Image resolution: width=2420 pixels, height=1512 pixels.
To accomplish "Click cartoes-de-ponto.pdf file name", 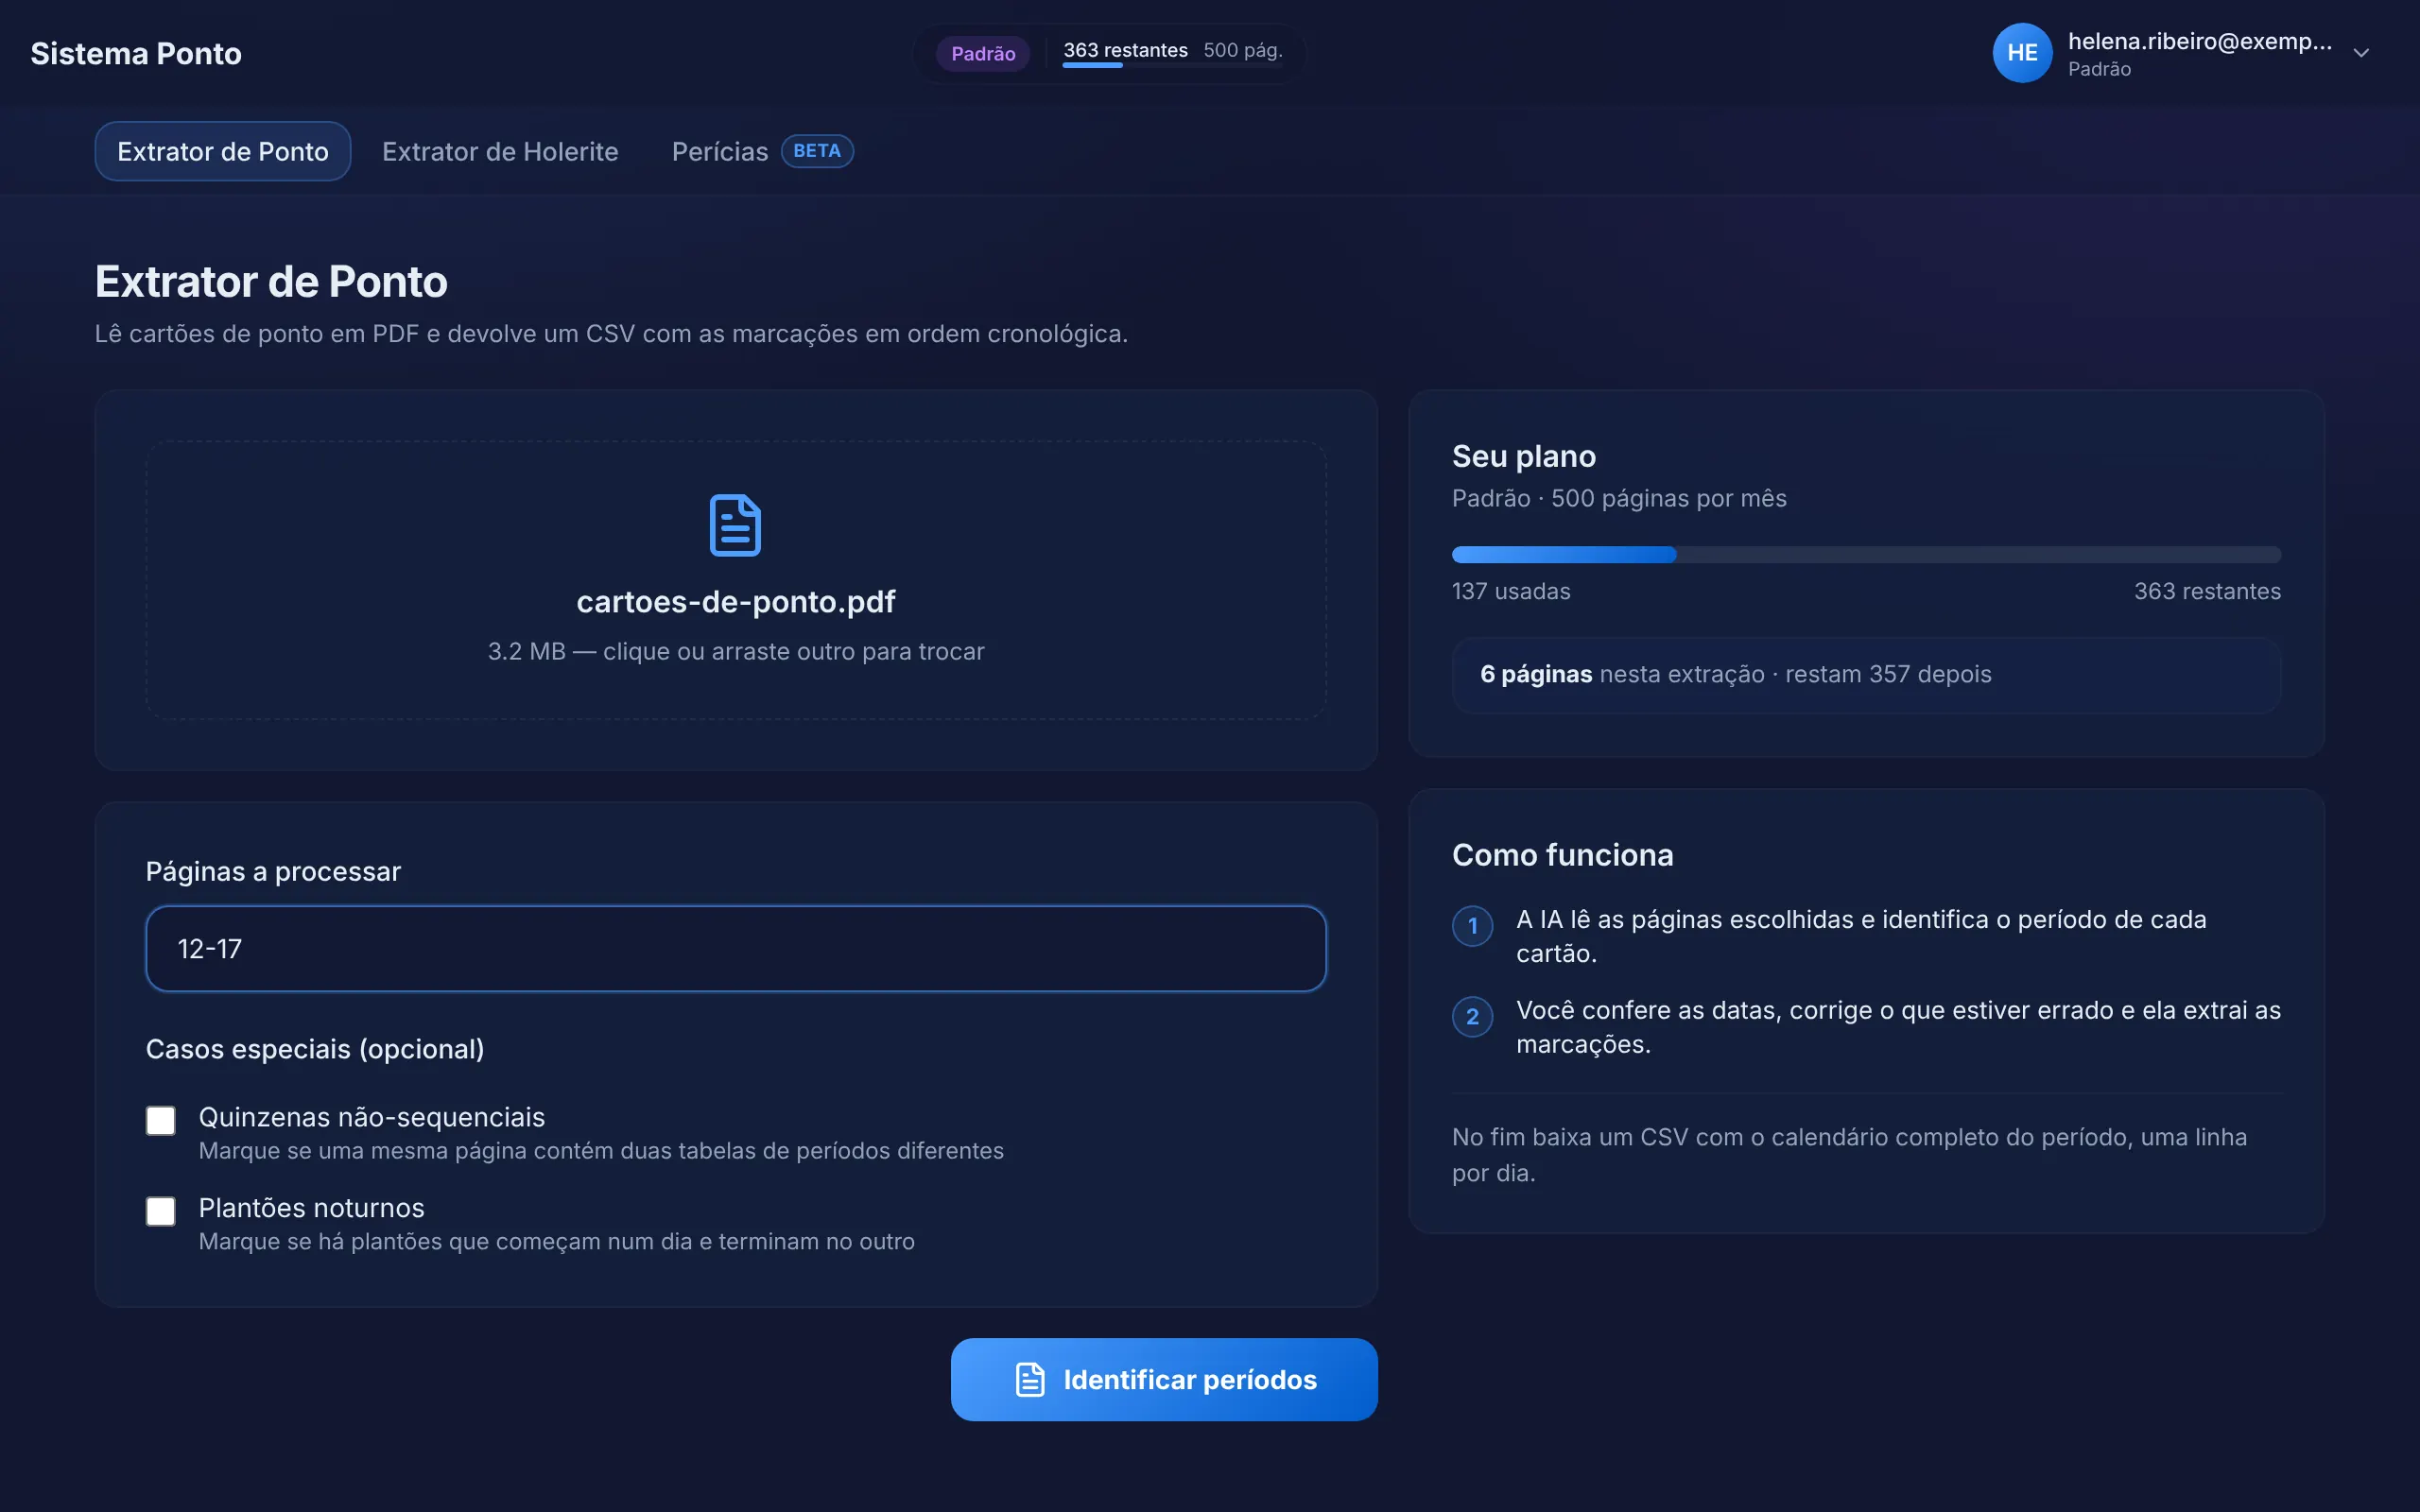I will pos(736,601).
